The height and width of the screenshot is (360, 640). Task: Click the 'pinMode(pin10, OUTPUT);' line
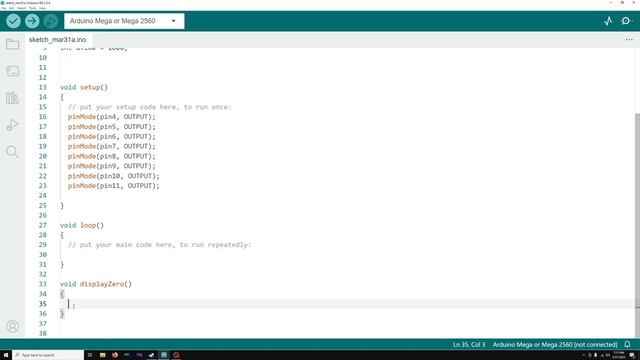click(x=113, y=176)
